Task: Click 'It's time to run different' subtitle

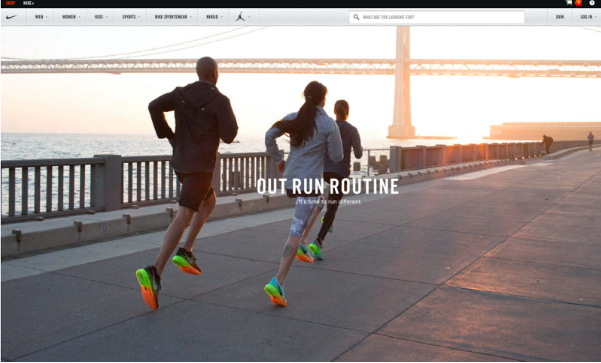Action: click(329, 202)
